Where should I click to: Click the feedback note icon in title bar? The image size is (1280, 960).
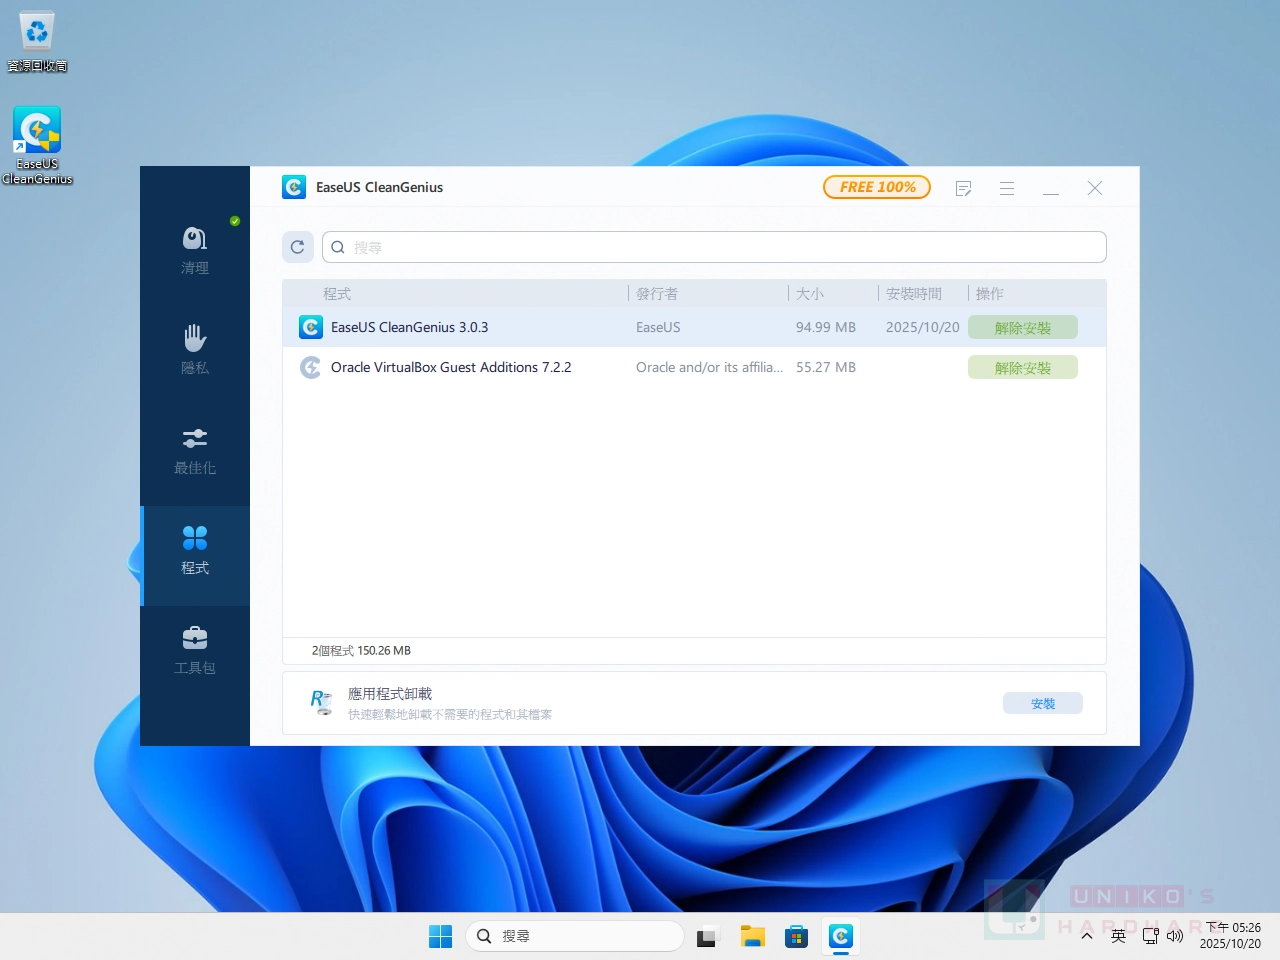tap(963, 188)
